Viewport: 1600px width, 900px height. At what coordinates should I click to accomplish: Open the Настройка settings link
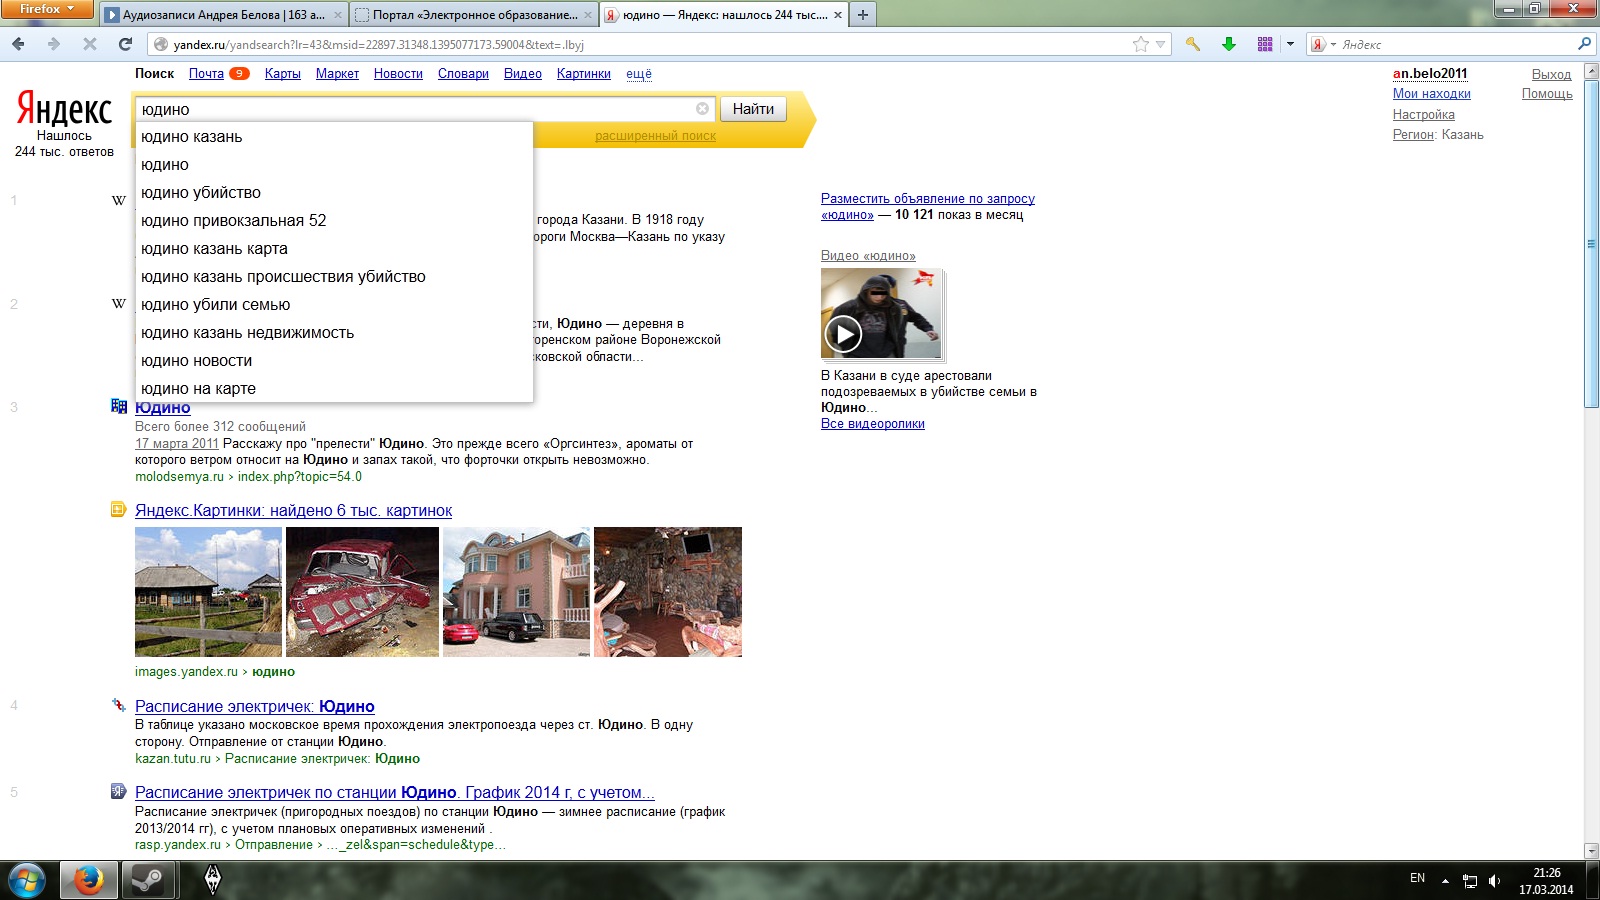click(1423, 115)
